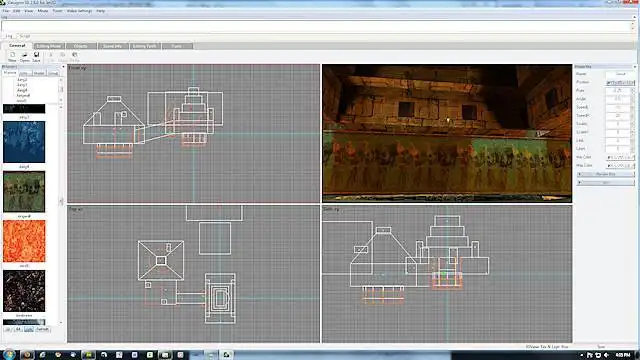640x360 pixels.
Task: Adjust the Angle spinner arrows
Action: tap(633, 99)
